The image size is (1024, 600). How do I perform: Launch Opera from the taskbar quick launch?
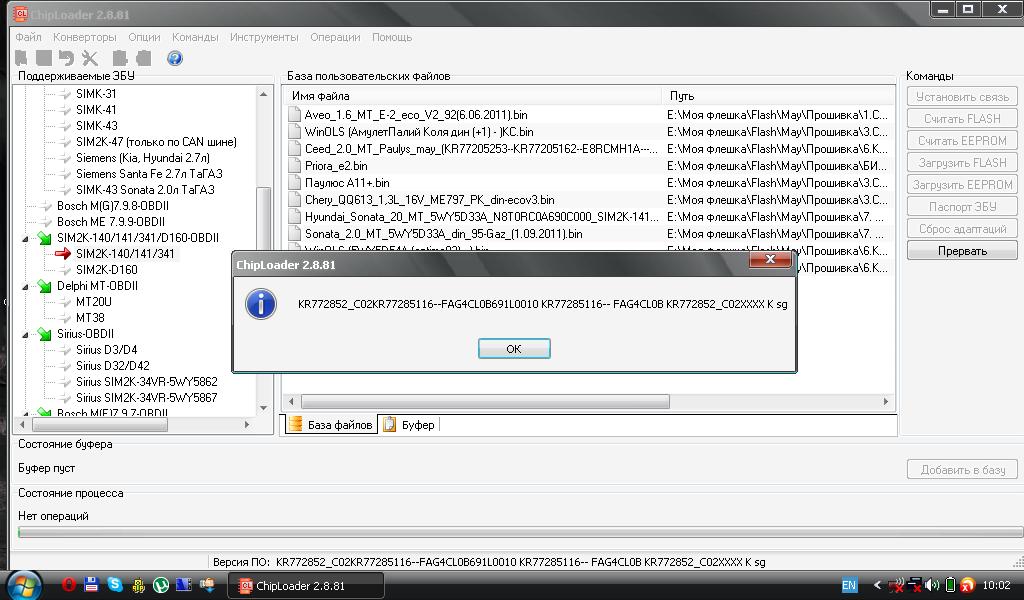coord(69,585)
